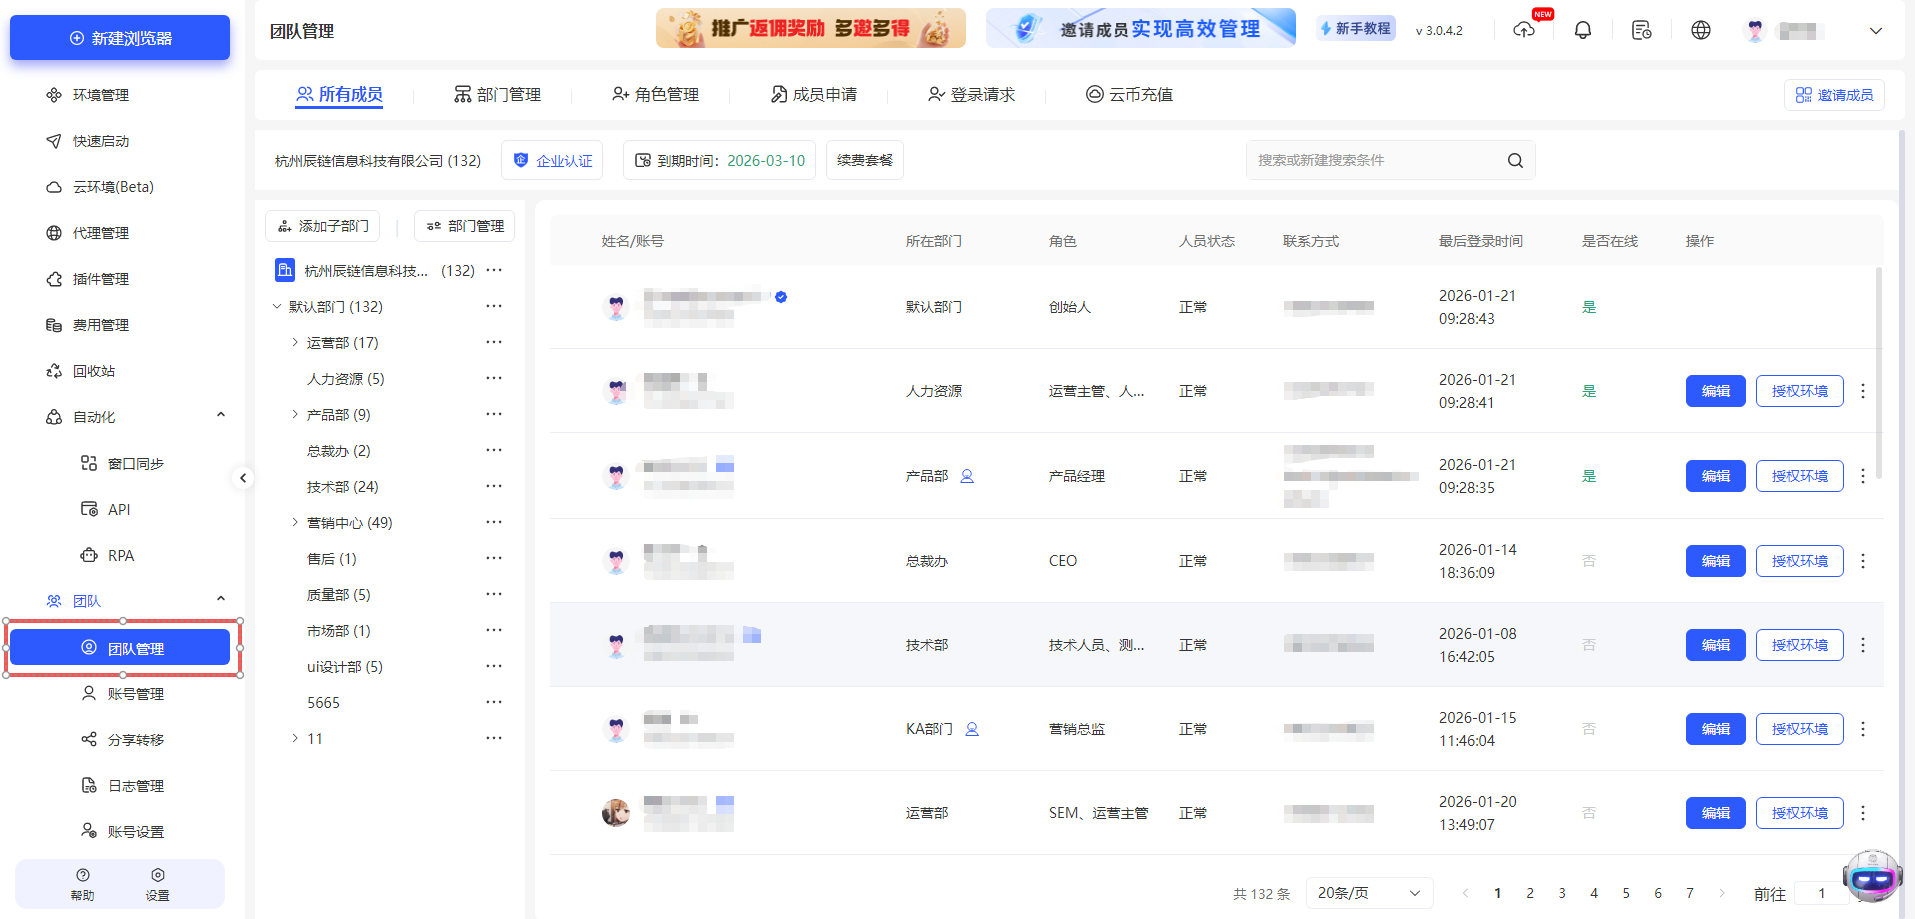
Task: Select 窗口同步 under 自动化
Action: pyautogui.click(x=138, y=462)
